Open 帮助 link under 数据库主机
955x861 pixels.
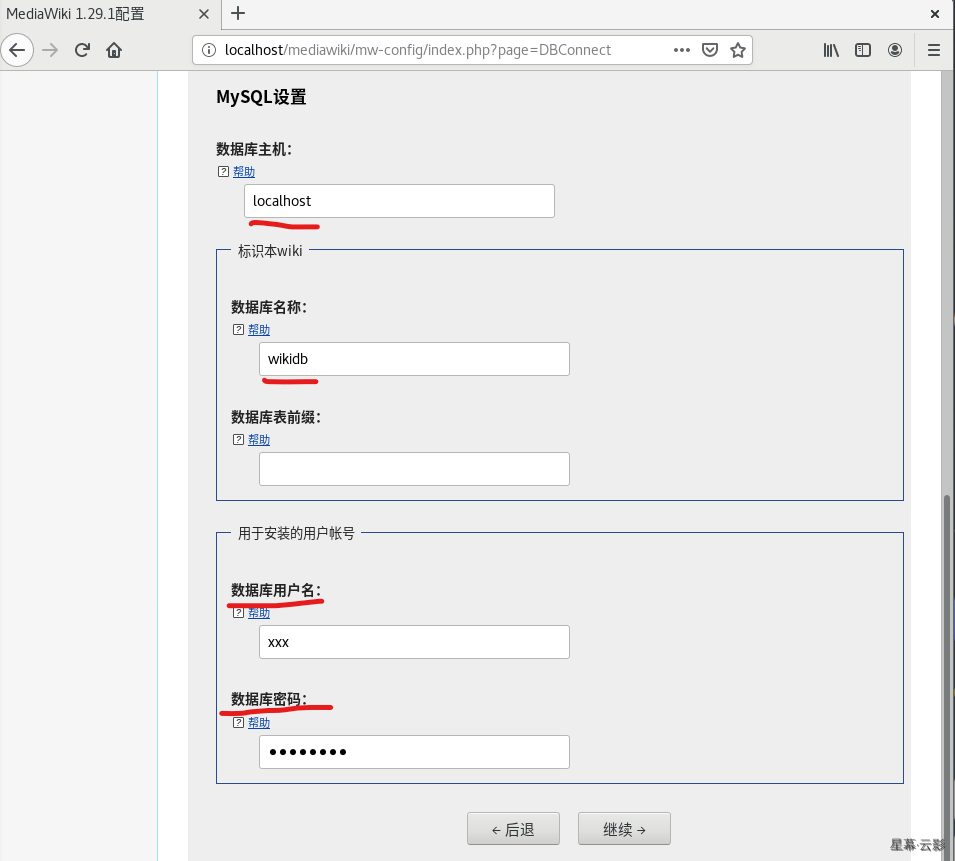click(244, 172)
